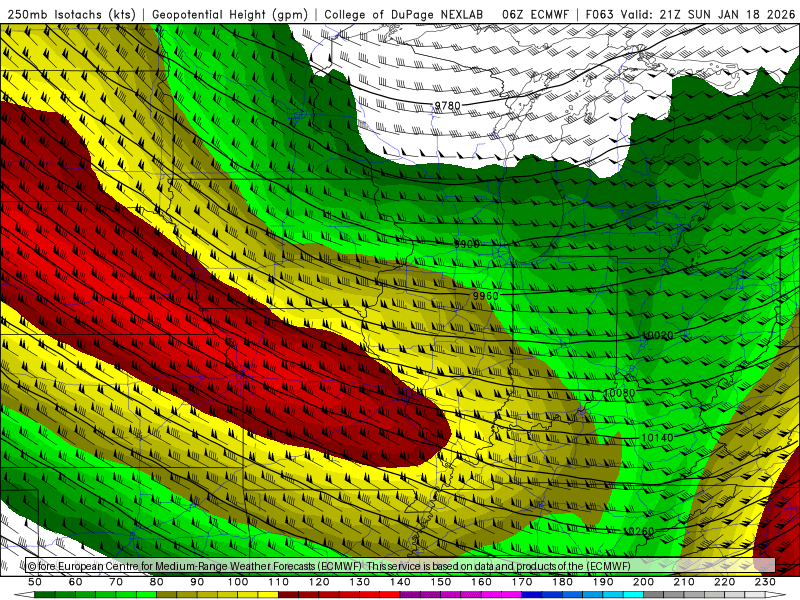Click the 130 value on color scale

point(360,582)
